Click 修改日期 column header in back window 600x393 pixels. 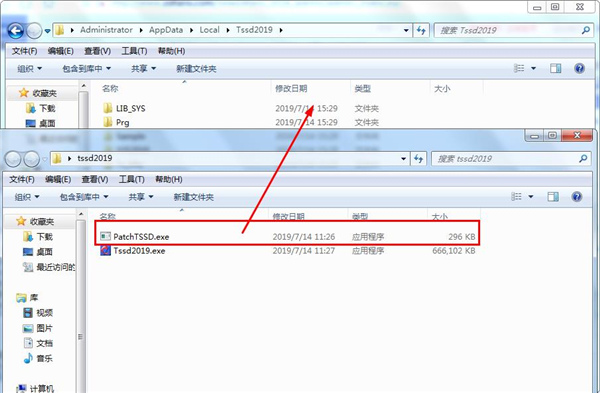pos(291,88)
